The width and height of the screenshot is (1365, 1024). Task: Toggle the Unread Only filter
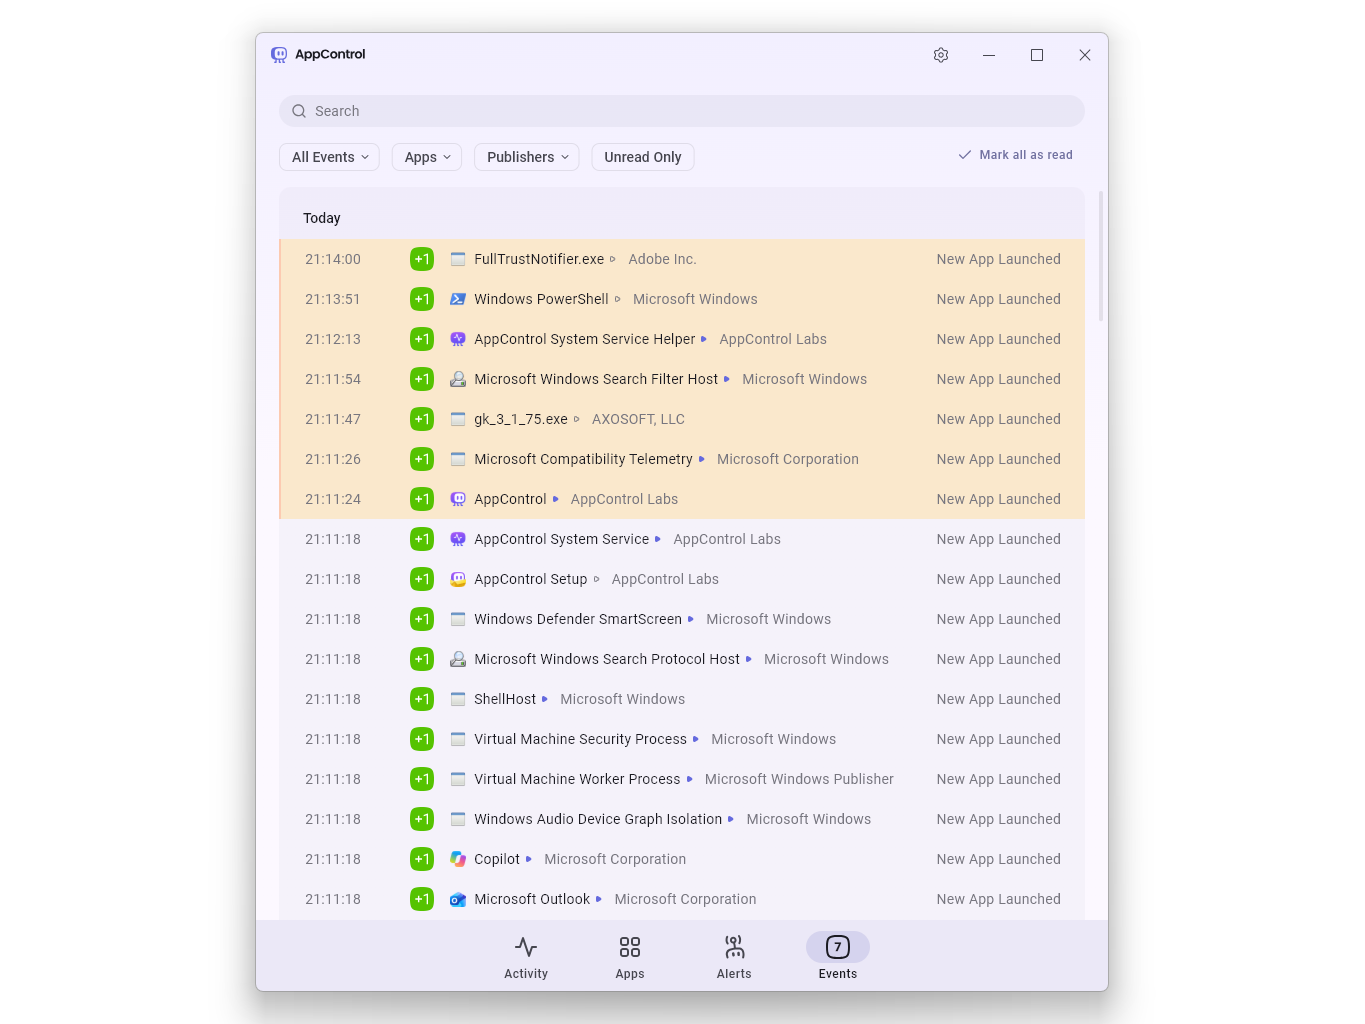pyautogui.click(x=643, y=157)
